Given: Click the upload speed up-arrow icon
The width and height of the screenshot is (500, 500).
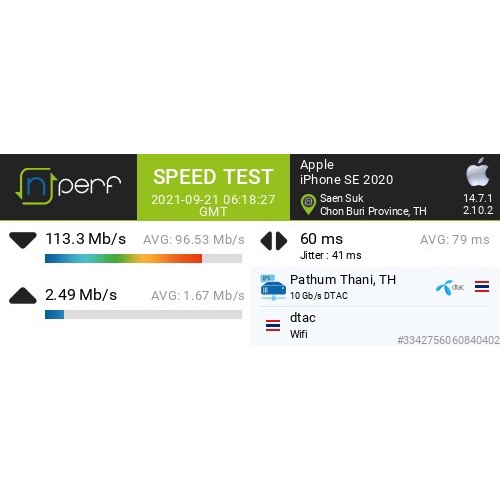Looking at the screenshot, I should 23,296.
